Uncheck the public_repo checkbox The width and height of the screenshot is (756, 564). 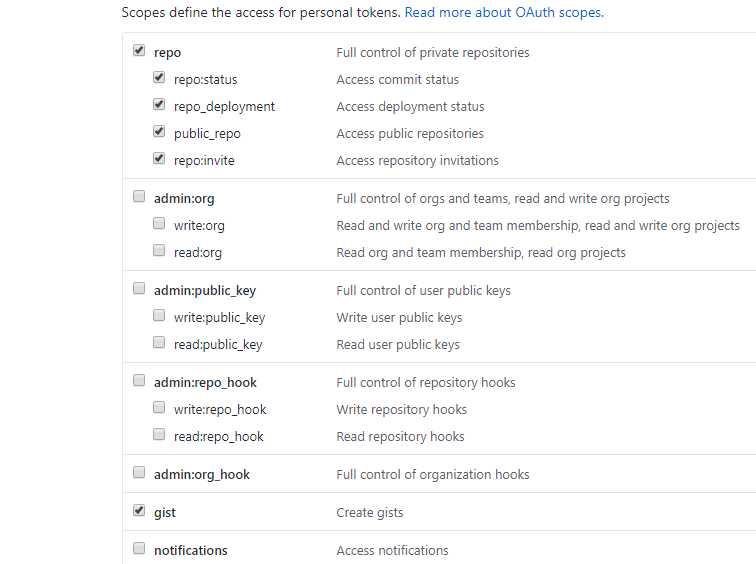[159, 131]
